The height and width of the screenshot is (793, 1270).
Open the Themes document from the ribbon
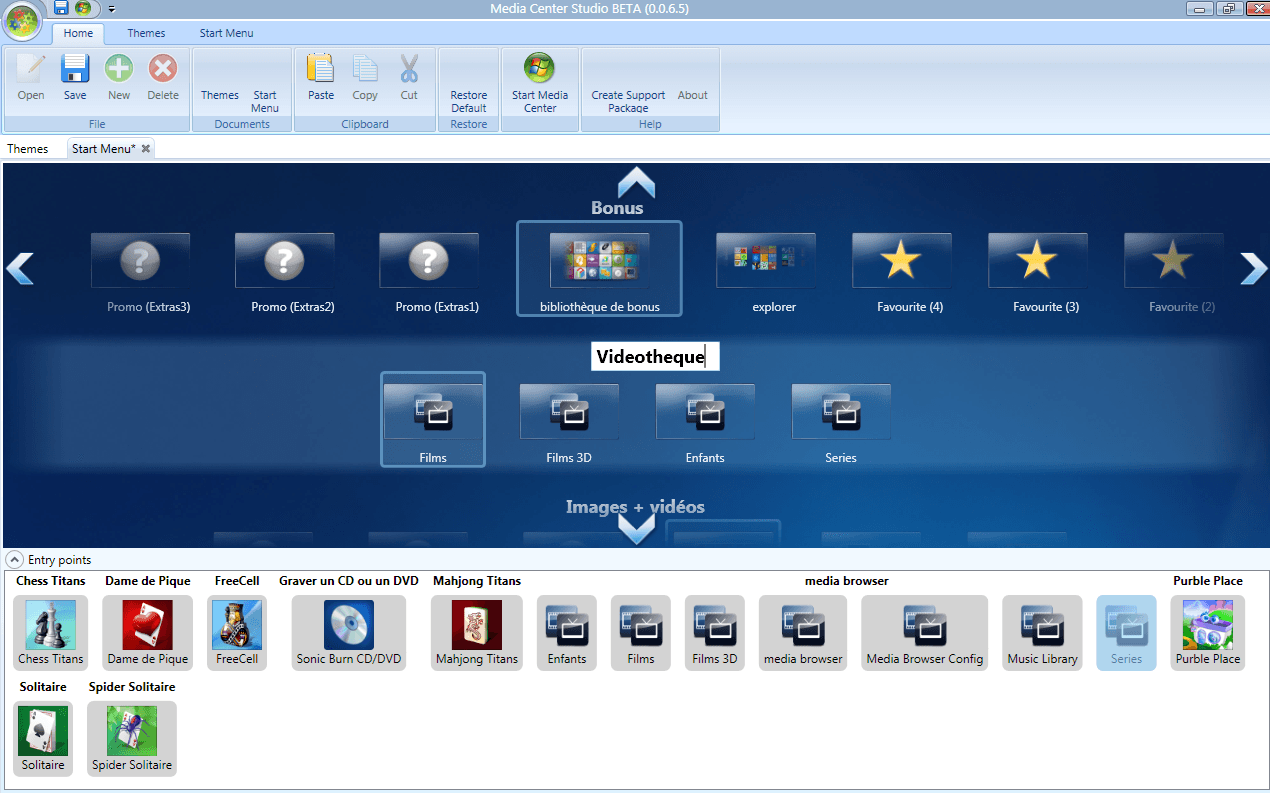[220, 95]
